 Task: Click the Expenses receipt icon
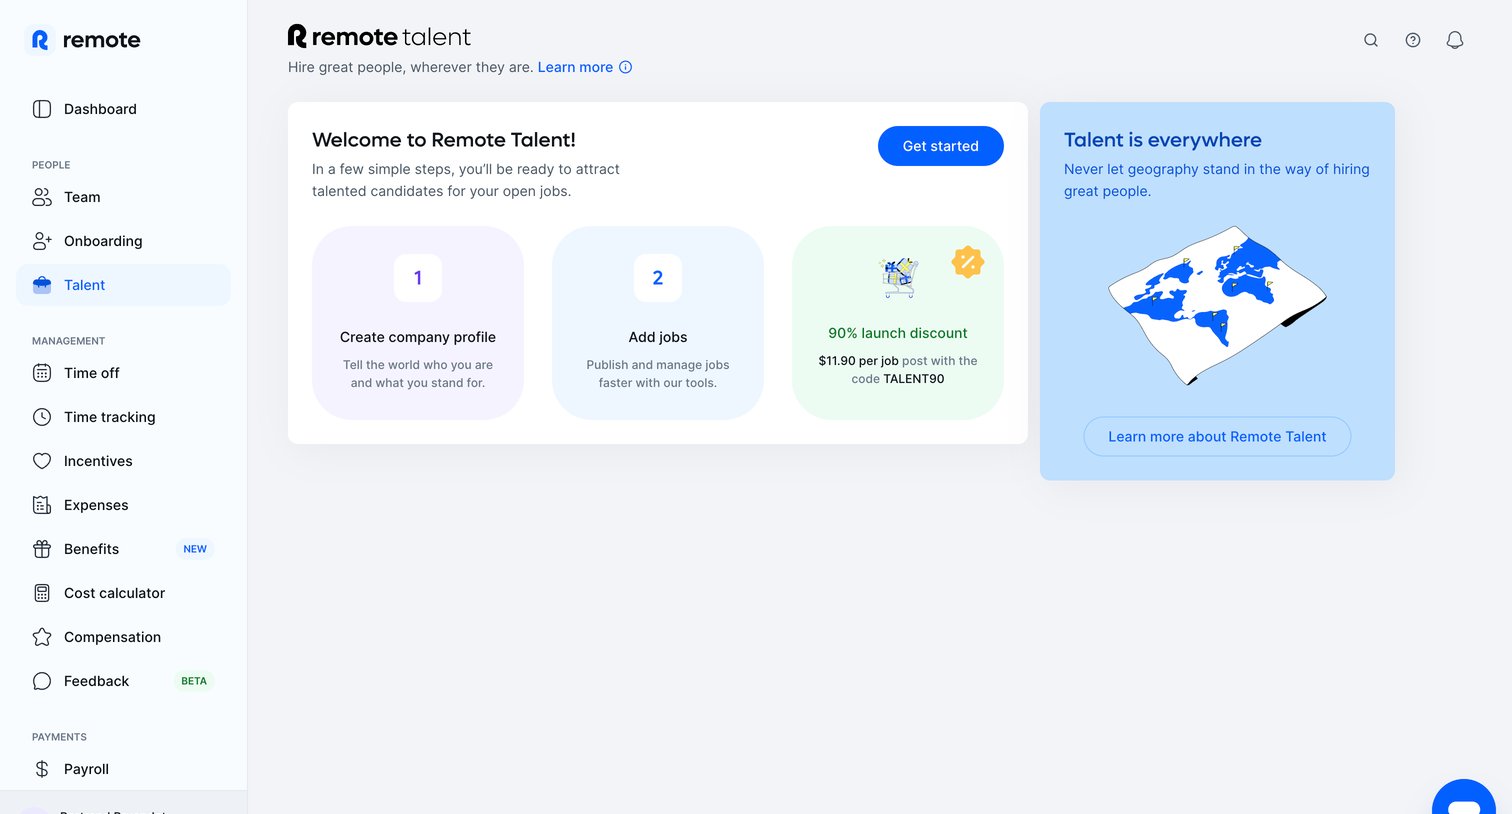click(x=42, y=505)
